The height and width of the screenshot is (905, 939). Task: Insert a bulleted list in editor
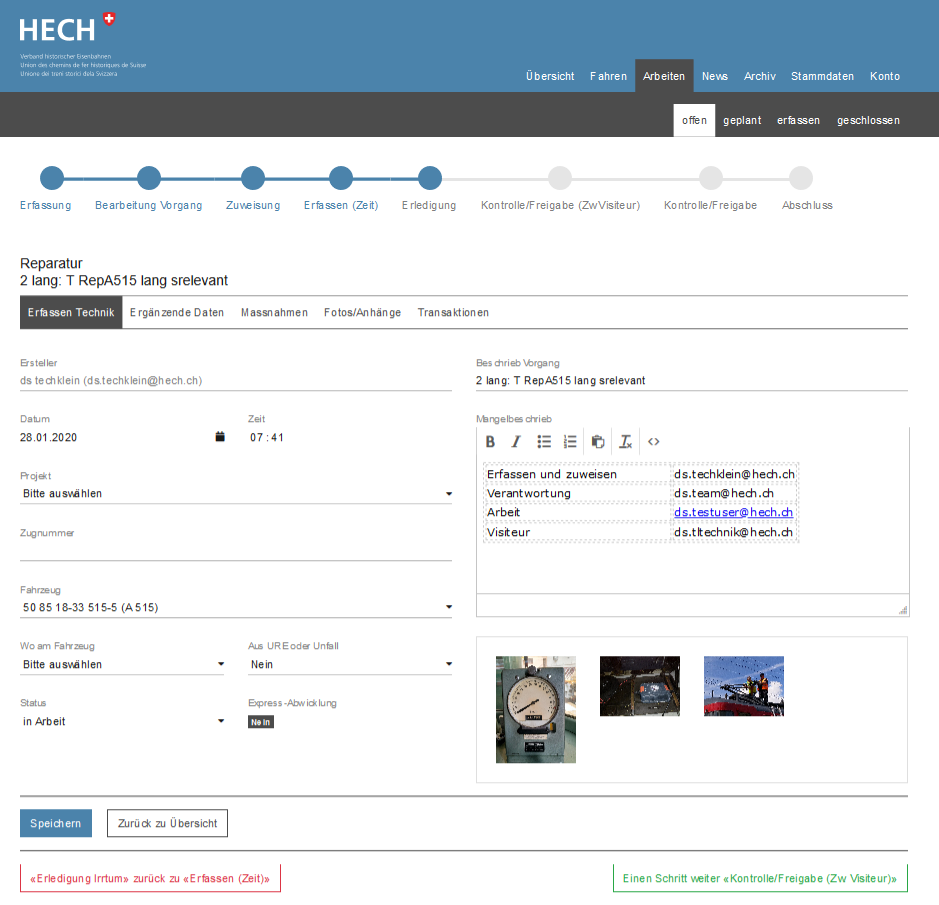coord(544,441)
